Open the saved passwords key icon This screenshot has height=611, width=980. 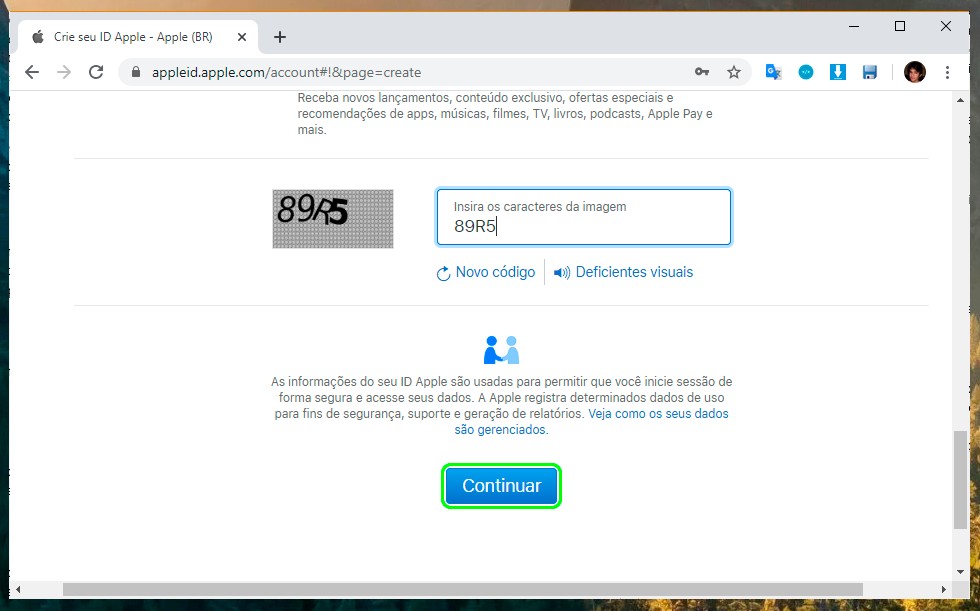pyautogui.click(x=702, y=72)
